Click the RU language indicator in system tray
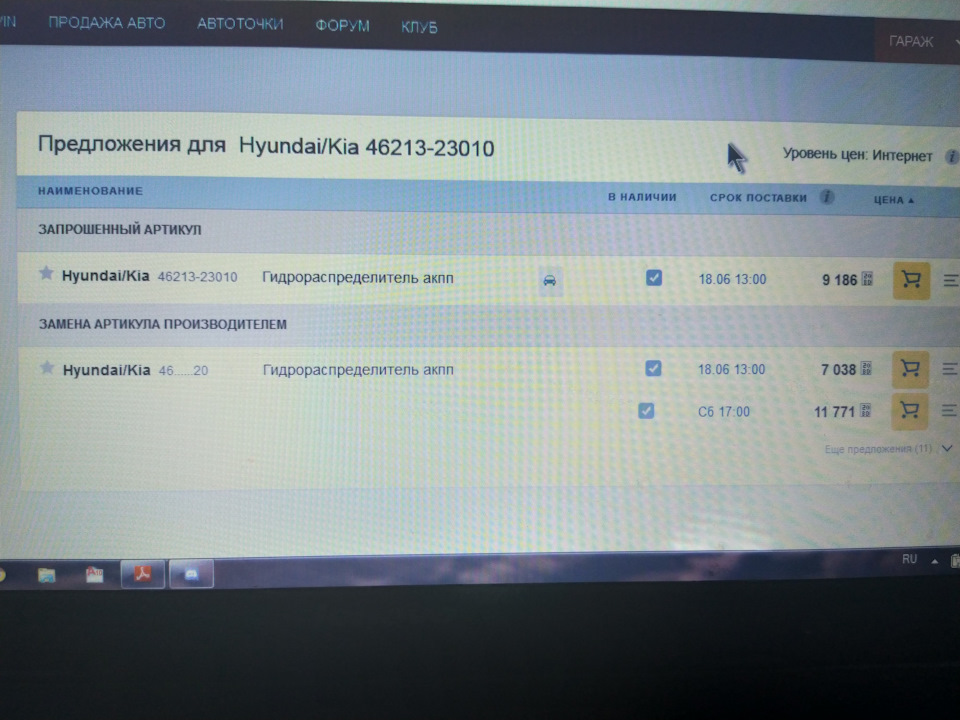The image size is (960, 720). click(908, 559)
